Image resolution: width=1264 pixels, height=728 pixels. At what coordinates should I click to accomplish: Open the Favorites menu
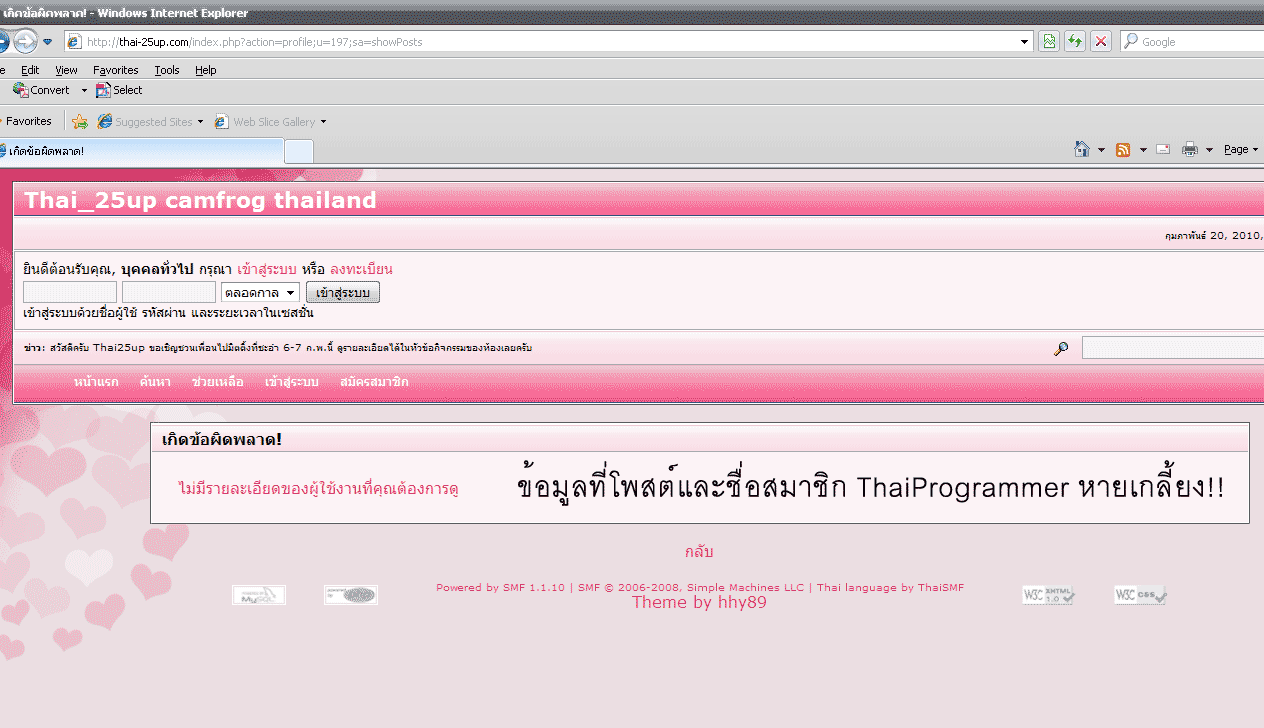[116, 70]
